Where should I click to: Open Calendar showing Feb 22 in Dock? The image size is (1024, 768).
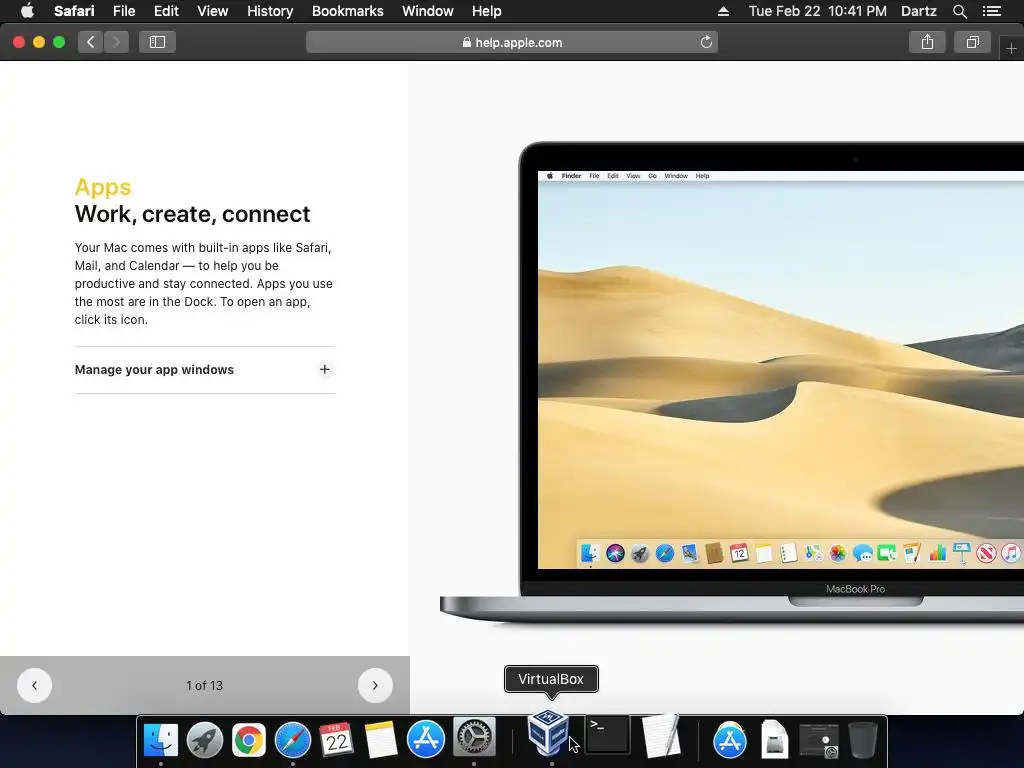(x=336, y=740)
